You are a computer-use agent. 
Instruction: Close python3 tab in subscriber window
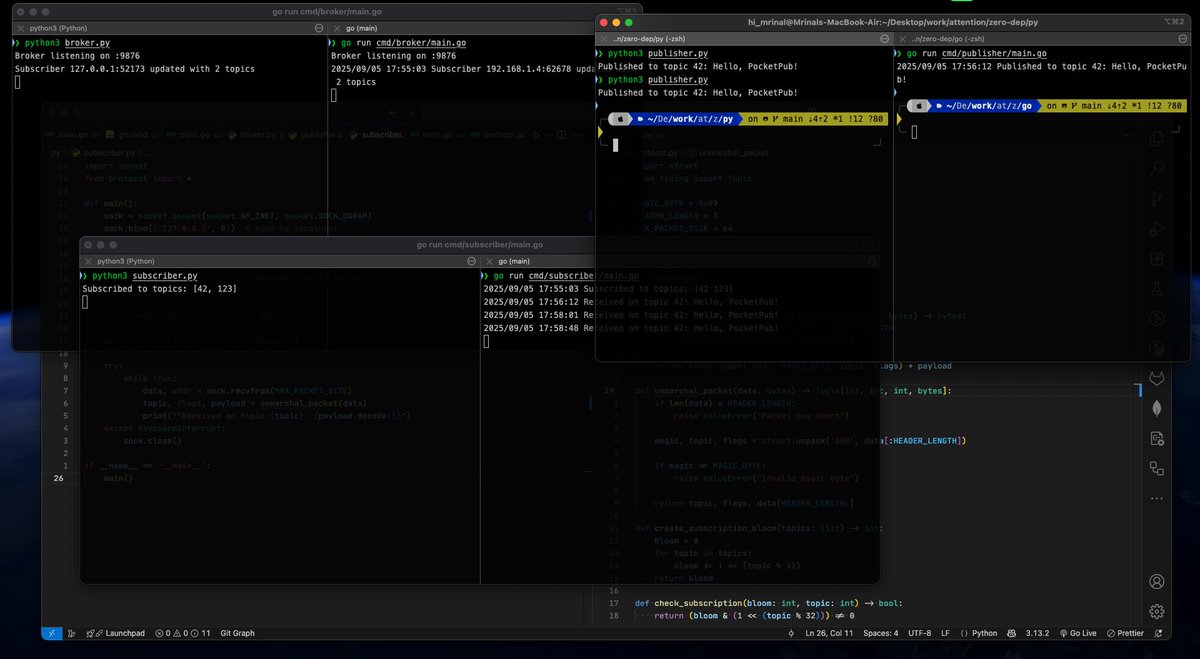pos(87,260)
